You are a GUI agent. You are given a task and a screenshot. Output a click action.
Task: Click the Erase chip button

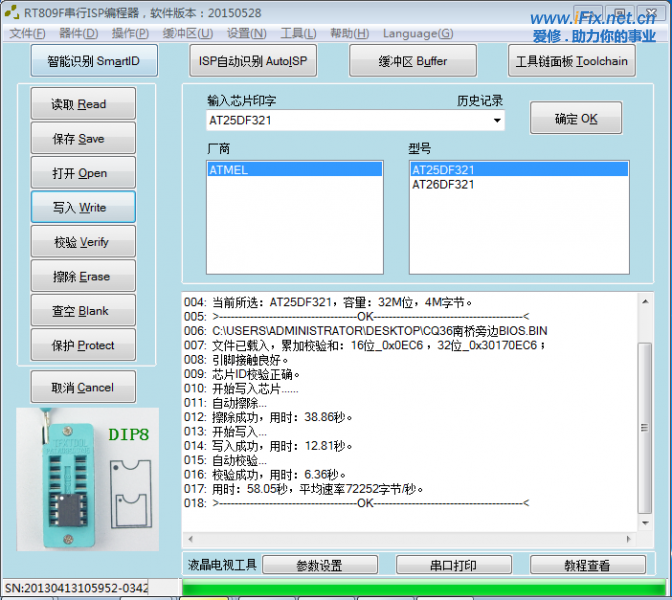[83, 276]
